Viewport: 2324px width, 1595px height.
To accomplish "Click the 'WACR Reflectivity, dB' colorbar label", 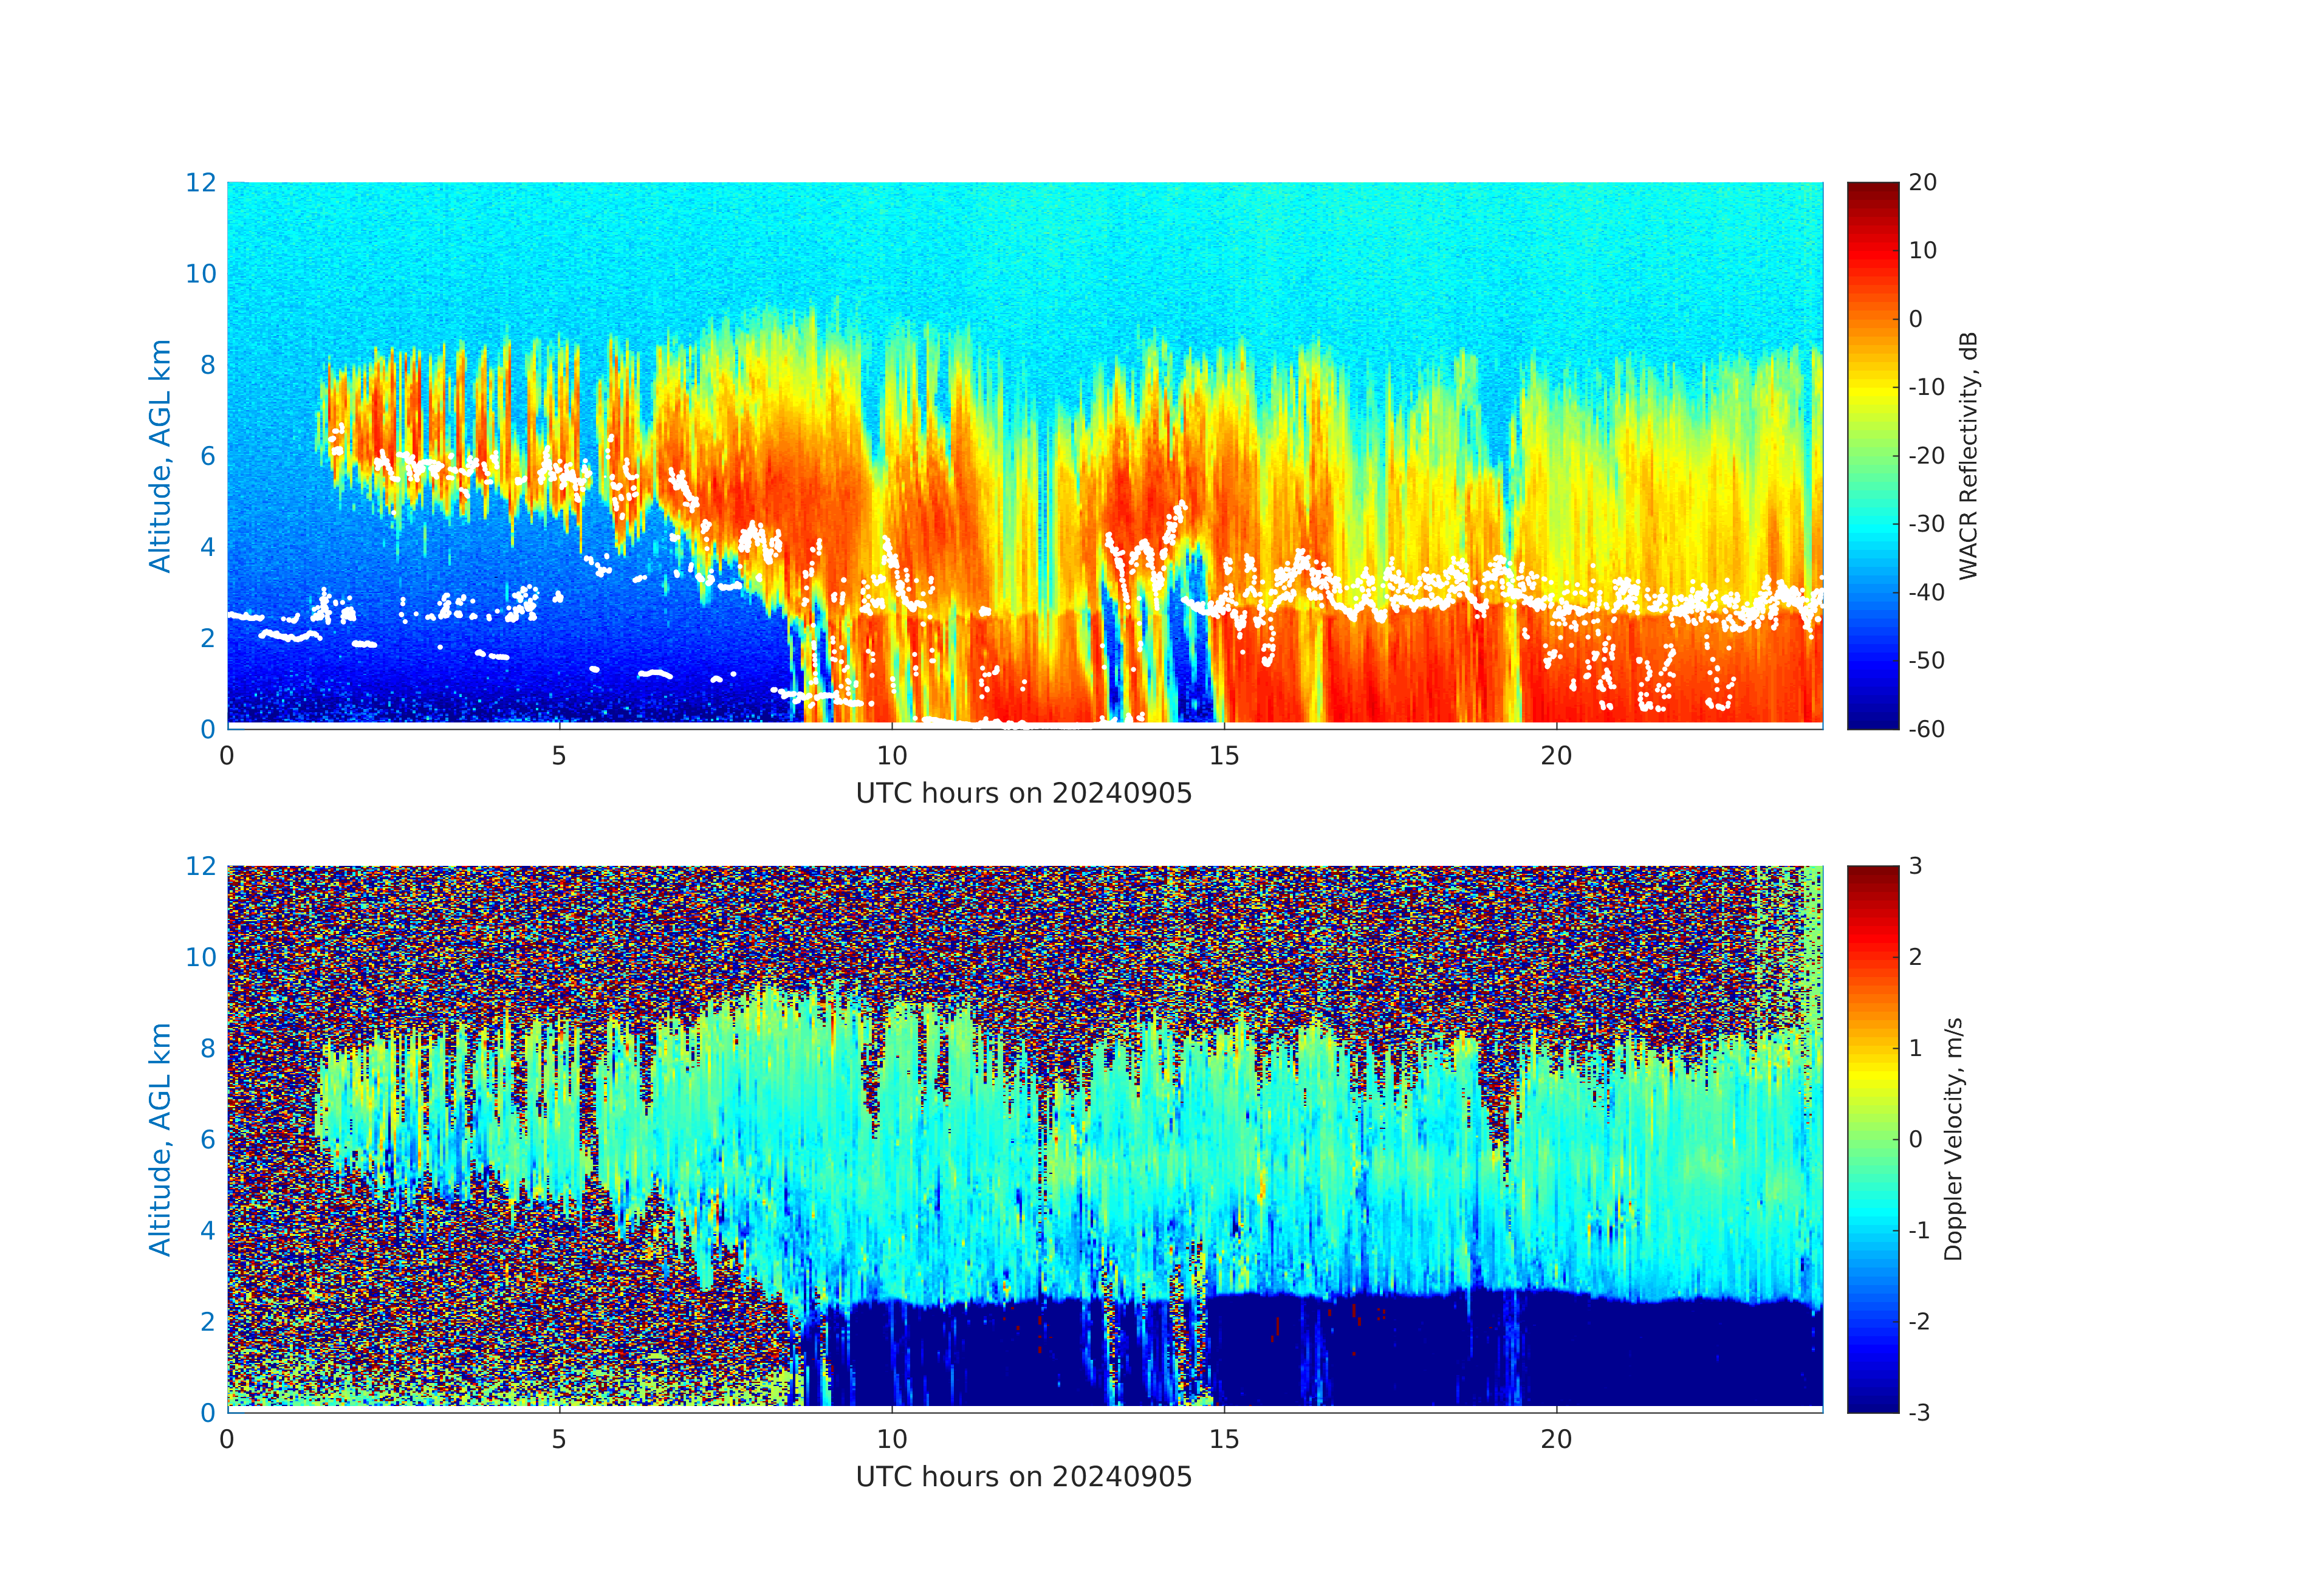I will pyautogui.click(x=1968, y=455).
